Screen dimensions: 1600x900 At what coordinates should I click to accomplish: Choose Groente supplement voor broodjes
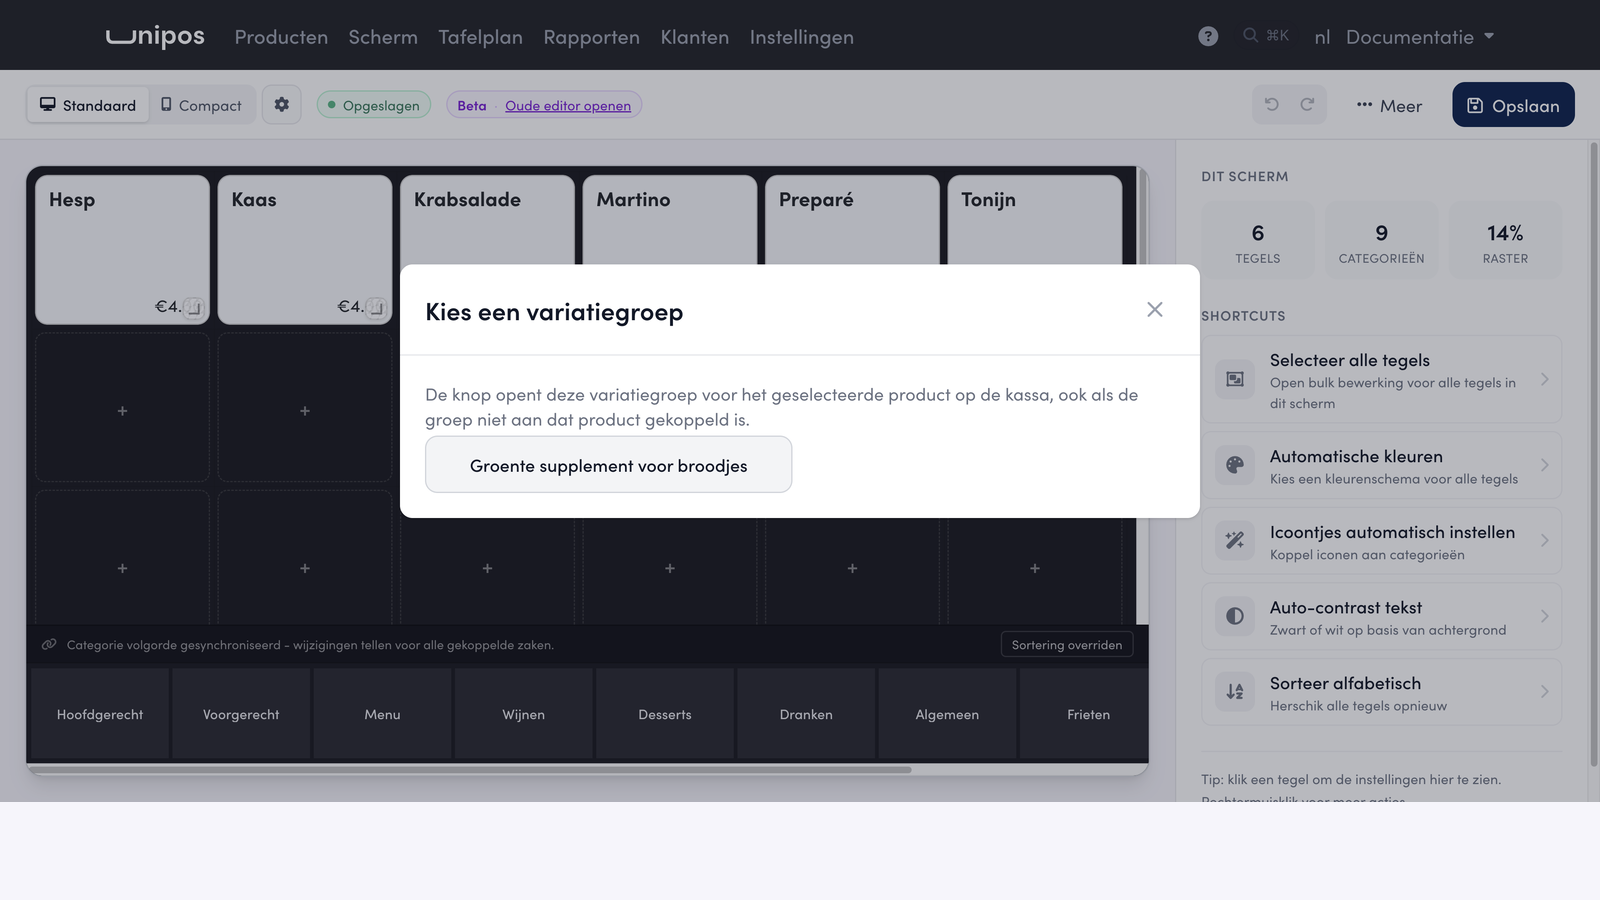pos(608,465)
